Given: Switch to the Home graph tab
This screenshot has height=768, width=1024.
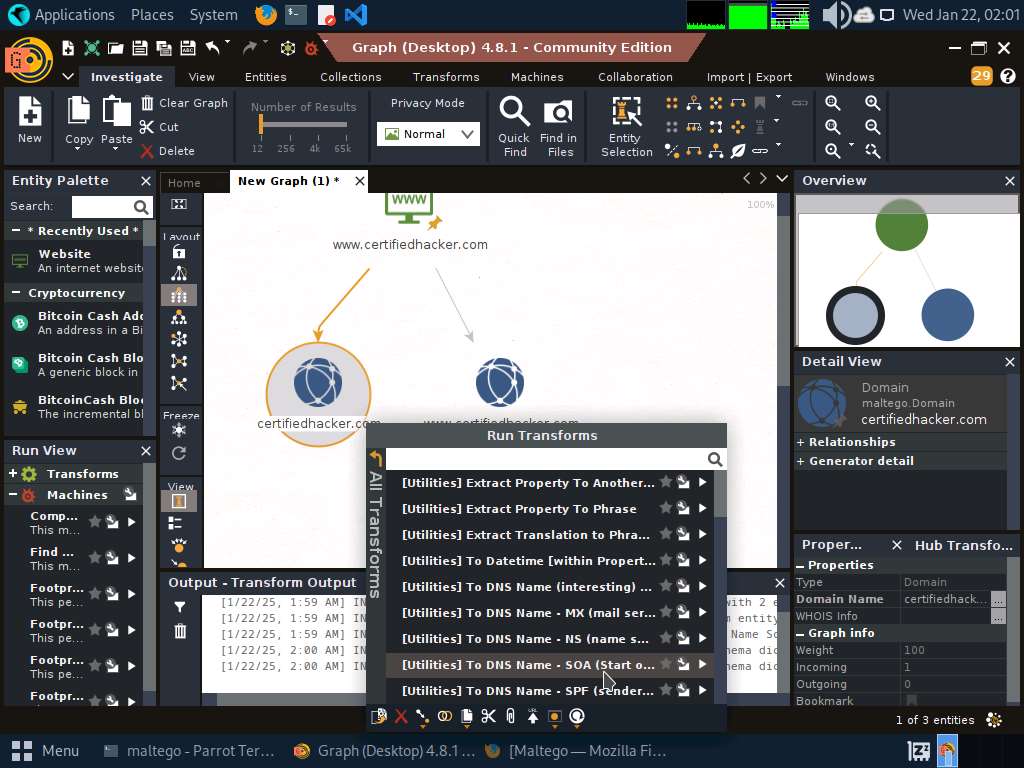Looking at the screenshot, I should [184, 183].
